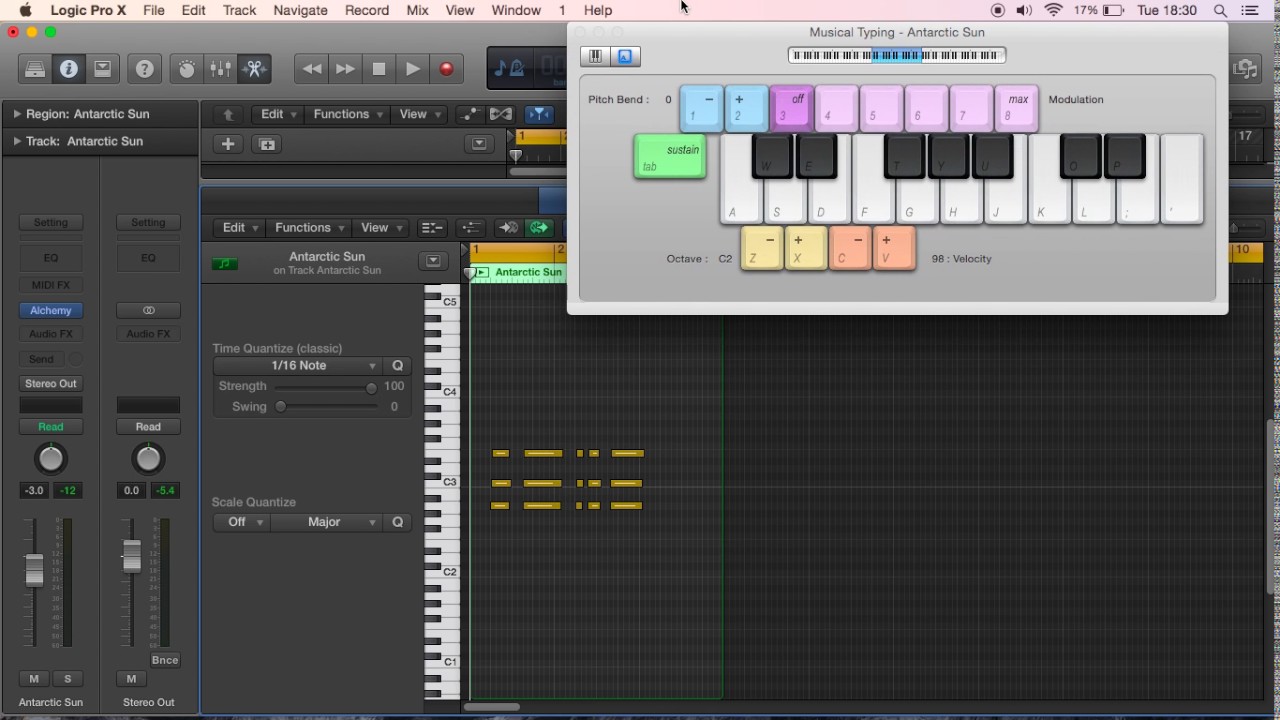Toggle Flex icon in tracks toolbar
The height and width of the screenshot is (720, 1280).
tap(501, 114)
